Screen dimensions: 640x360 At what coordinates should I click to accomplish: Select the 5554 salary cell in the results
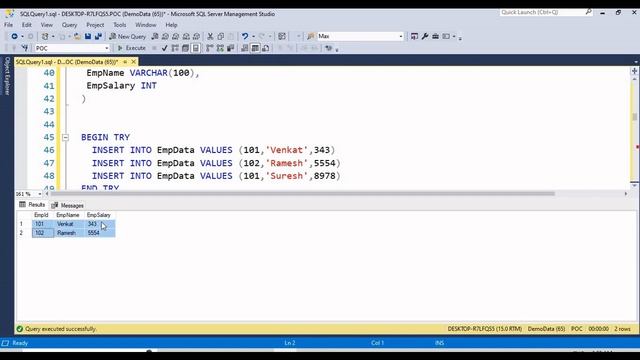pos(100,233)
